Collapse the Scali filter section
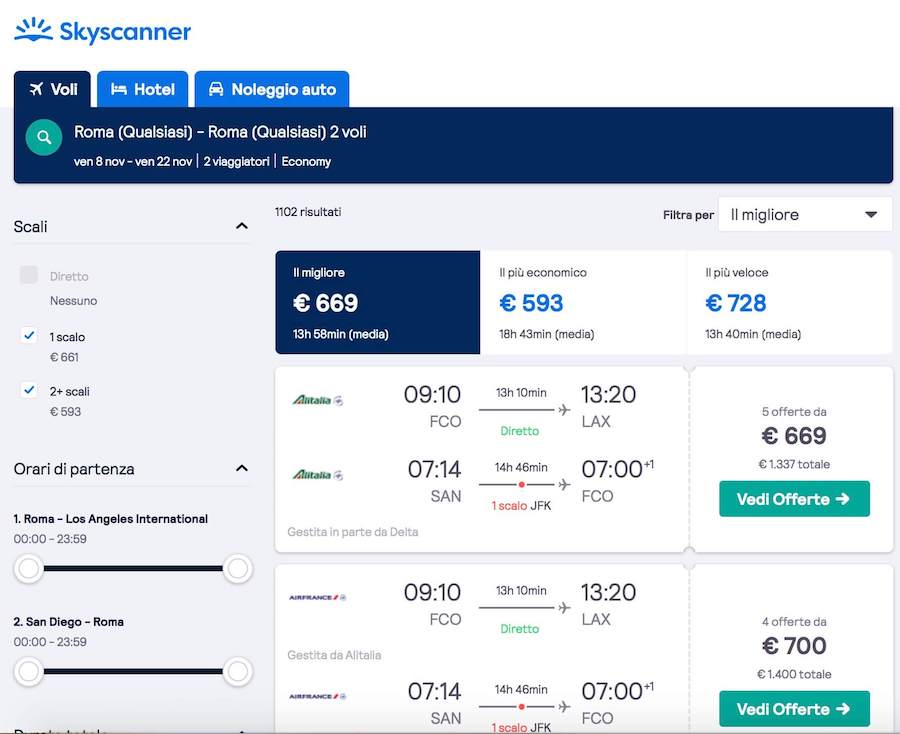Image resolution: width=900 pixels, height=734 pixels. pos(242,226)
